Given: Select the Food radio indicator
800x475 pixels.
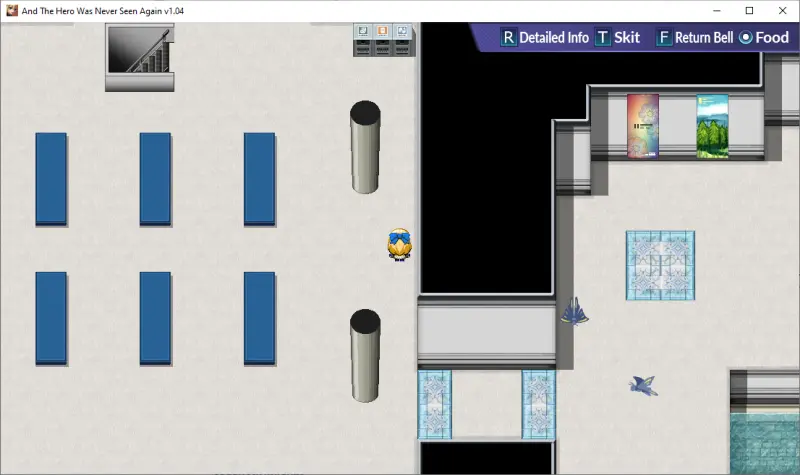Looking at the screenshot, I should [x=745, y=38].
